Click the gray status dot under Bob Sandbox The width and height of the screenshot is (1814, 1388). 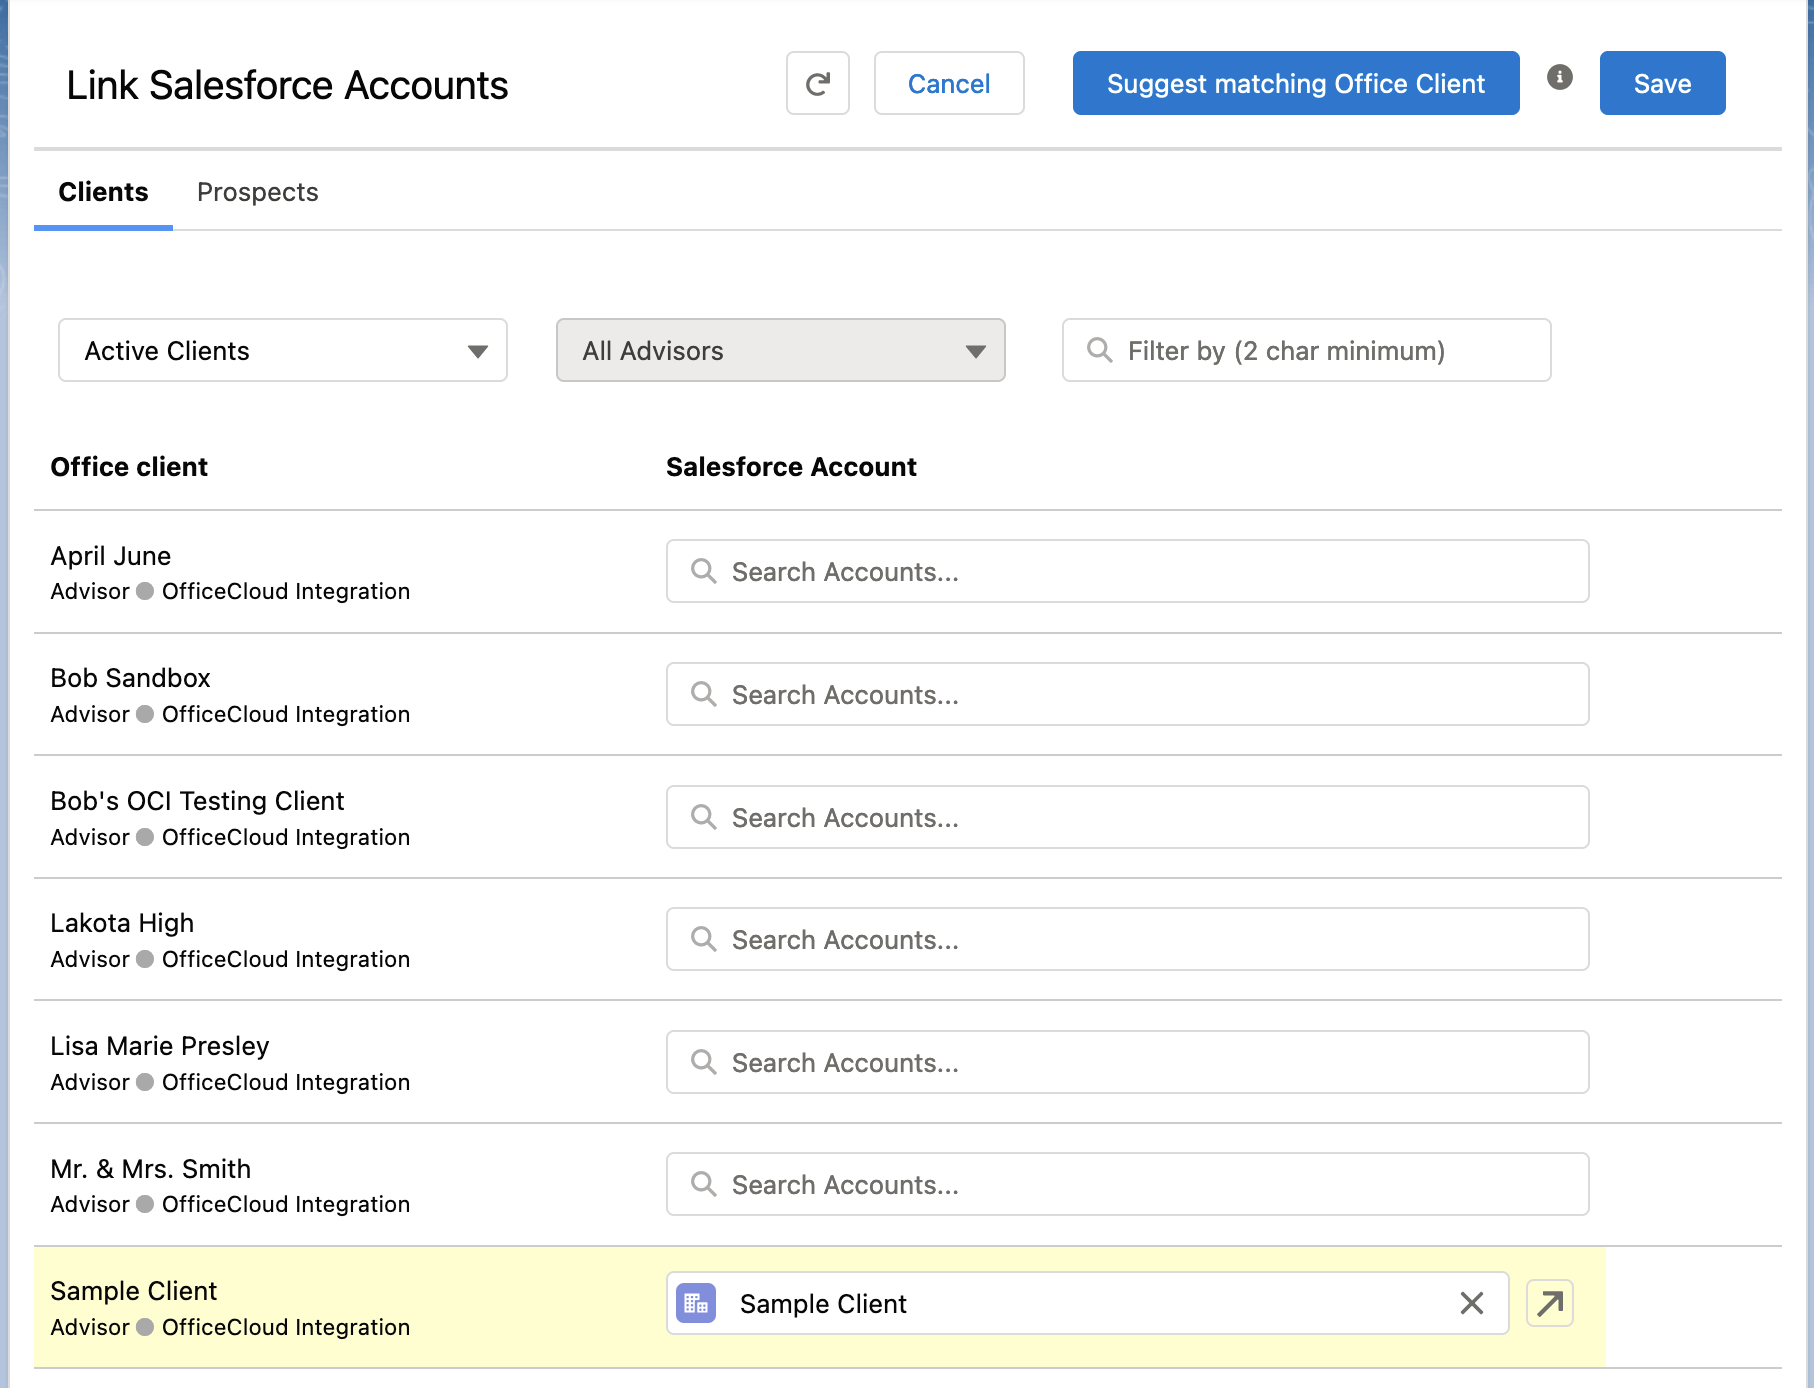pos(145,714)
